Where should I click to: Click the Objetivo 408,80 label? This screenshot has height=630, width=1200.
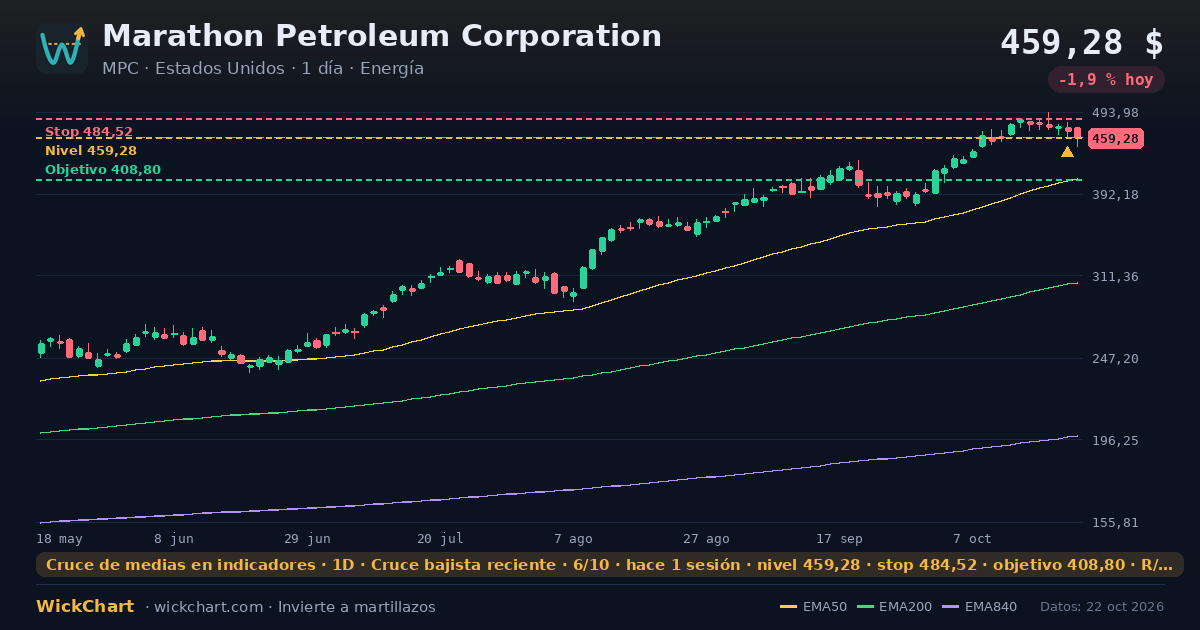point(103,170)
